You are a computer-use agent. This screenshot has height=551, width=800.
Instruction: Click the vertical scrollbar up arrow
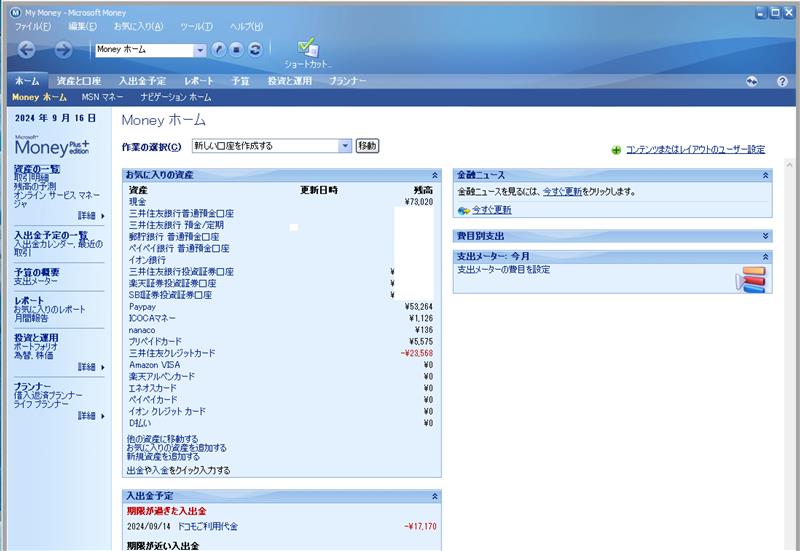tap(789, 165)
